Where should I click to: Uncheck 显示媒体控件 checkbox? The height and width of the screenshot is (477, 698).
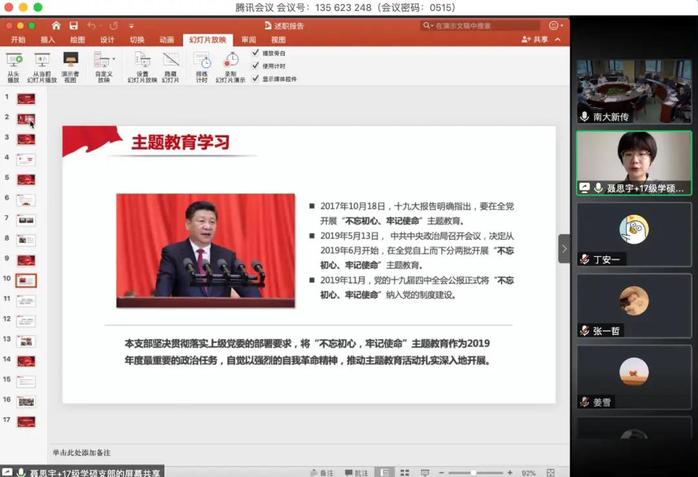255,77
